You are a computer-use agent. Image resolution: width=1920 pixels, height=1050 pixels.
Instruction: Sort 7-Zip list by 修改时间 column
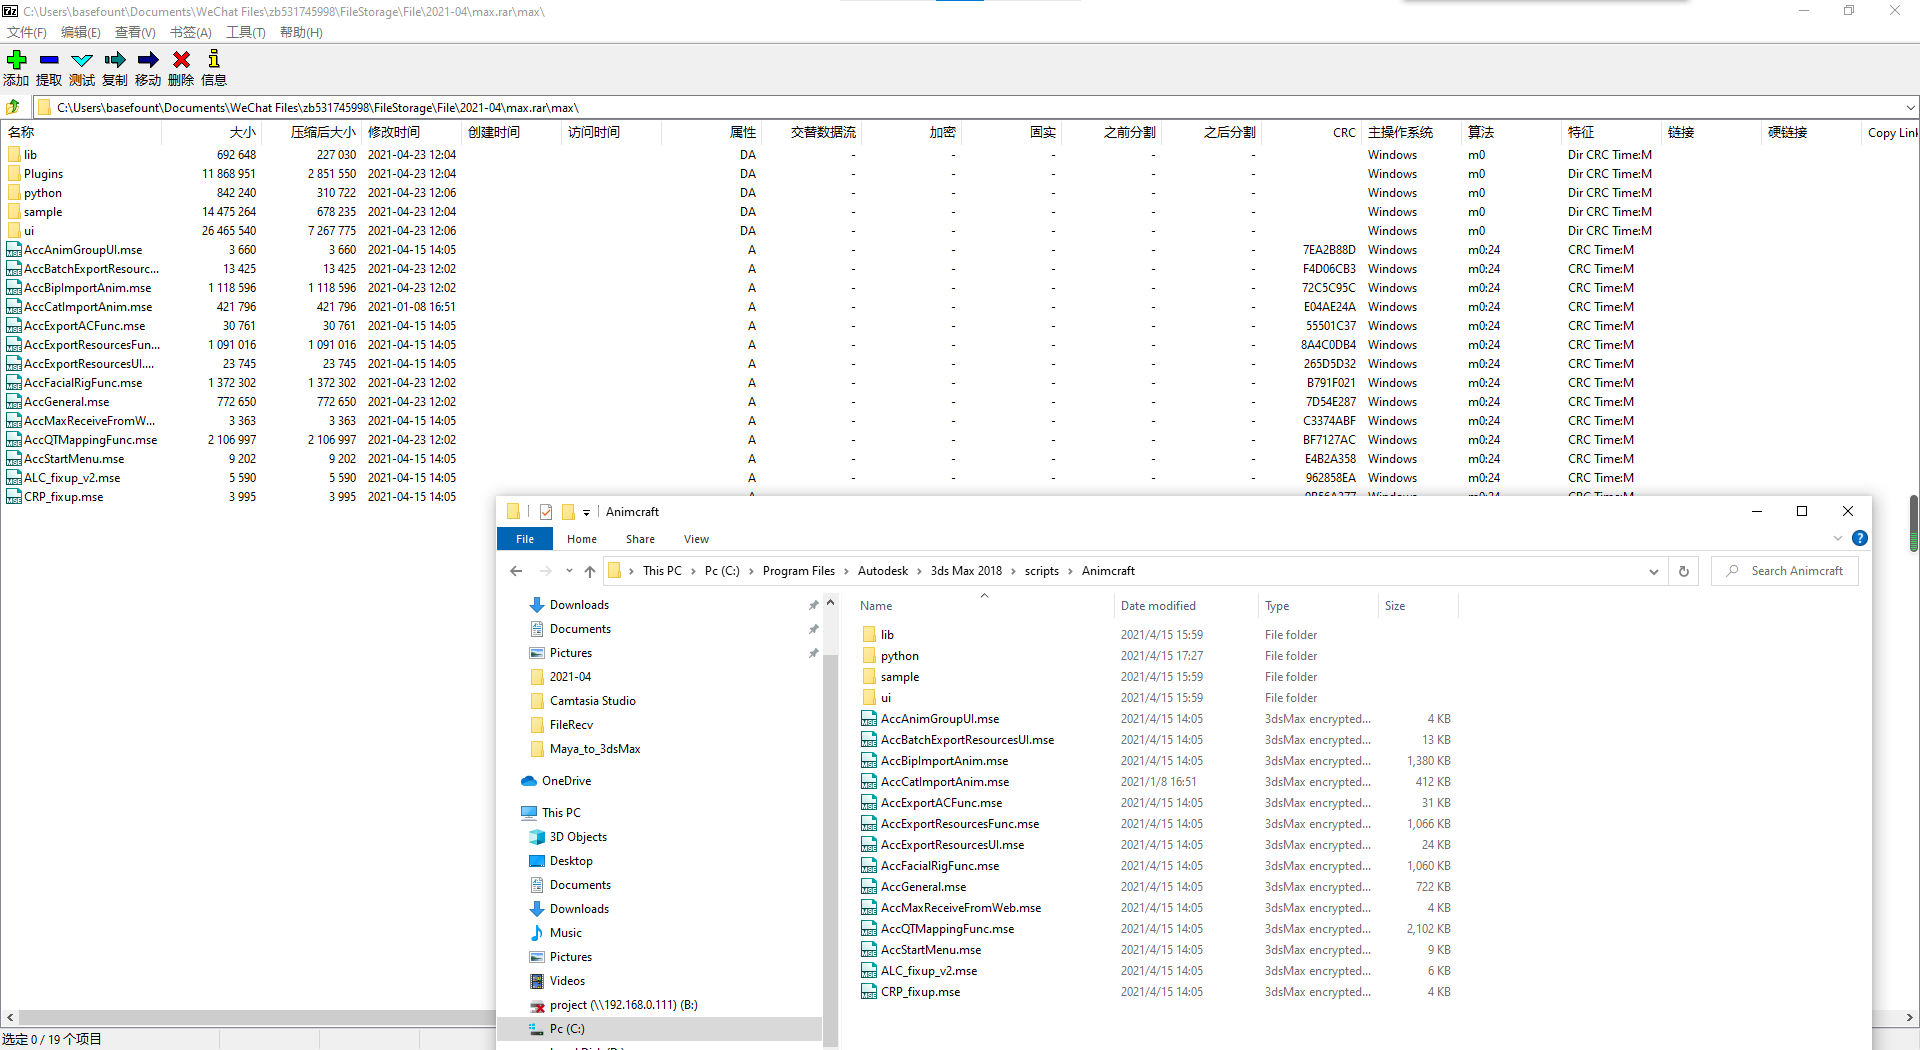[x=411, y=132]
